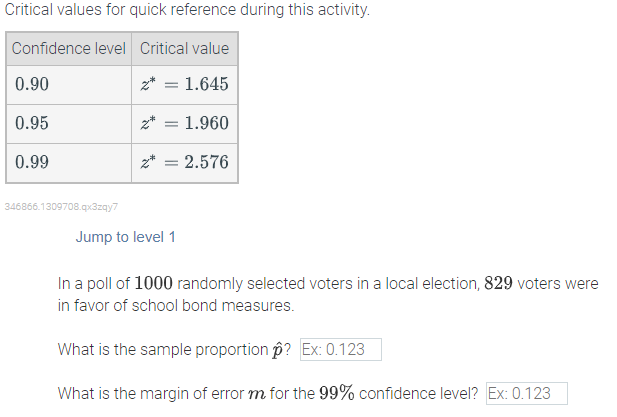The width and height of the screenshot is (617, 417).
Task: Click the Critical values quick reference heading
Action: pos(187,9)
